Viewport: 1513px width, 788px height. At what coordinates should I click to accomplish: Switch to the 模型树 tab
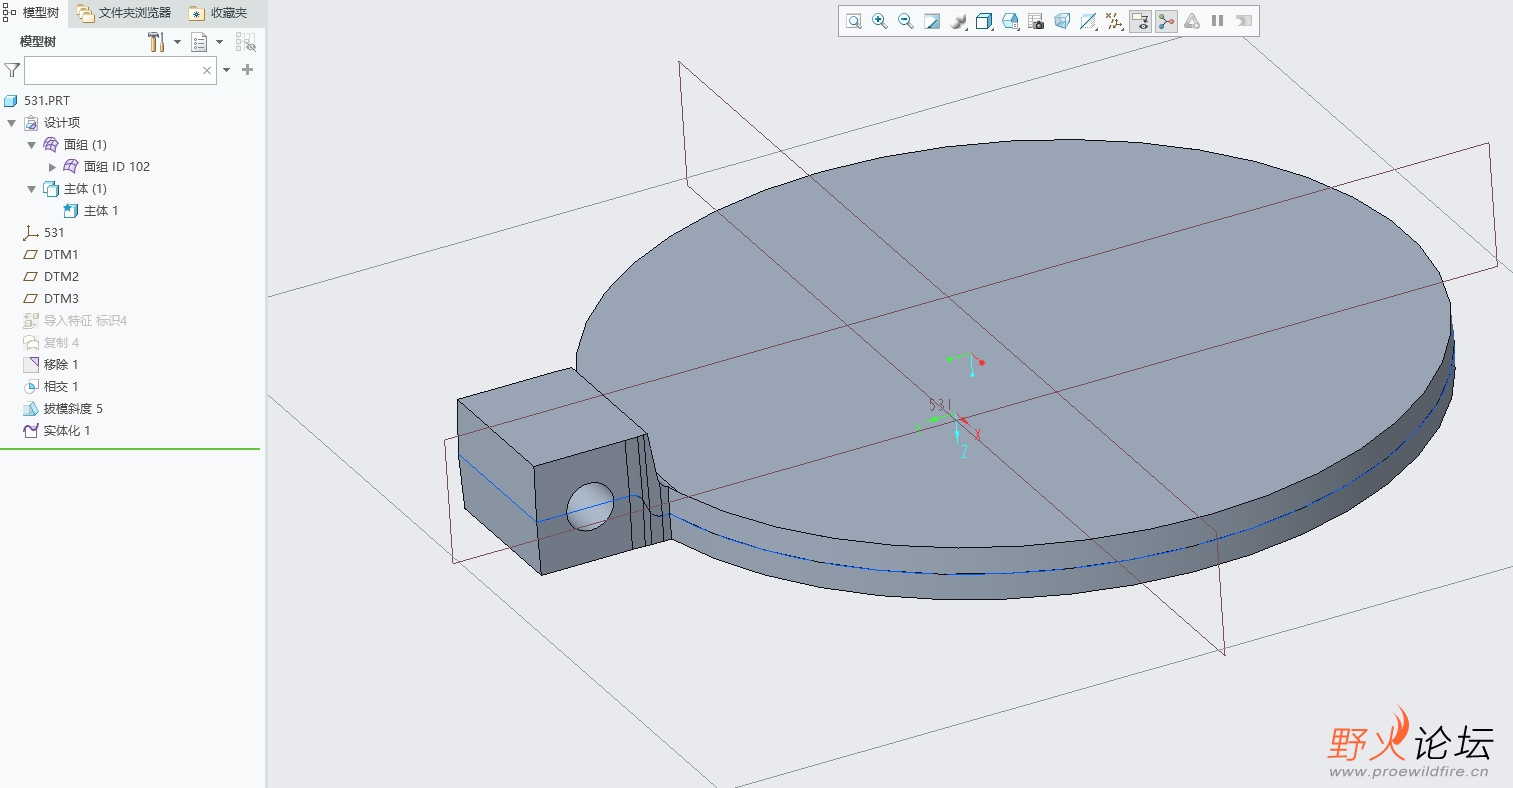click(33, 13)
